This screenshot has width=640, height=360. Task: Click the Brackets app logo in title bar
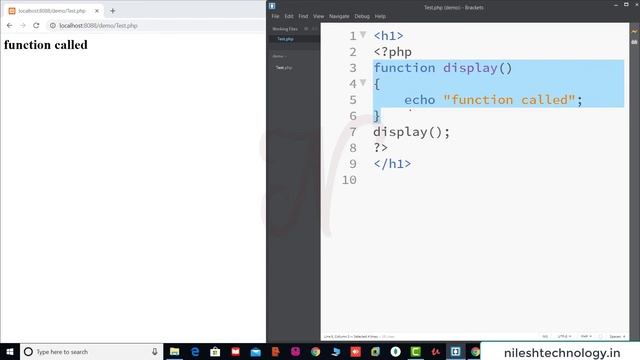click(272, 6)
